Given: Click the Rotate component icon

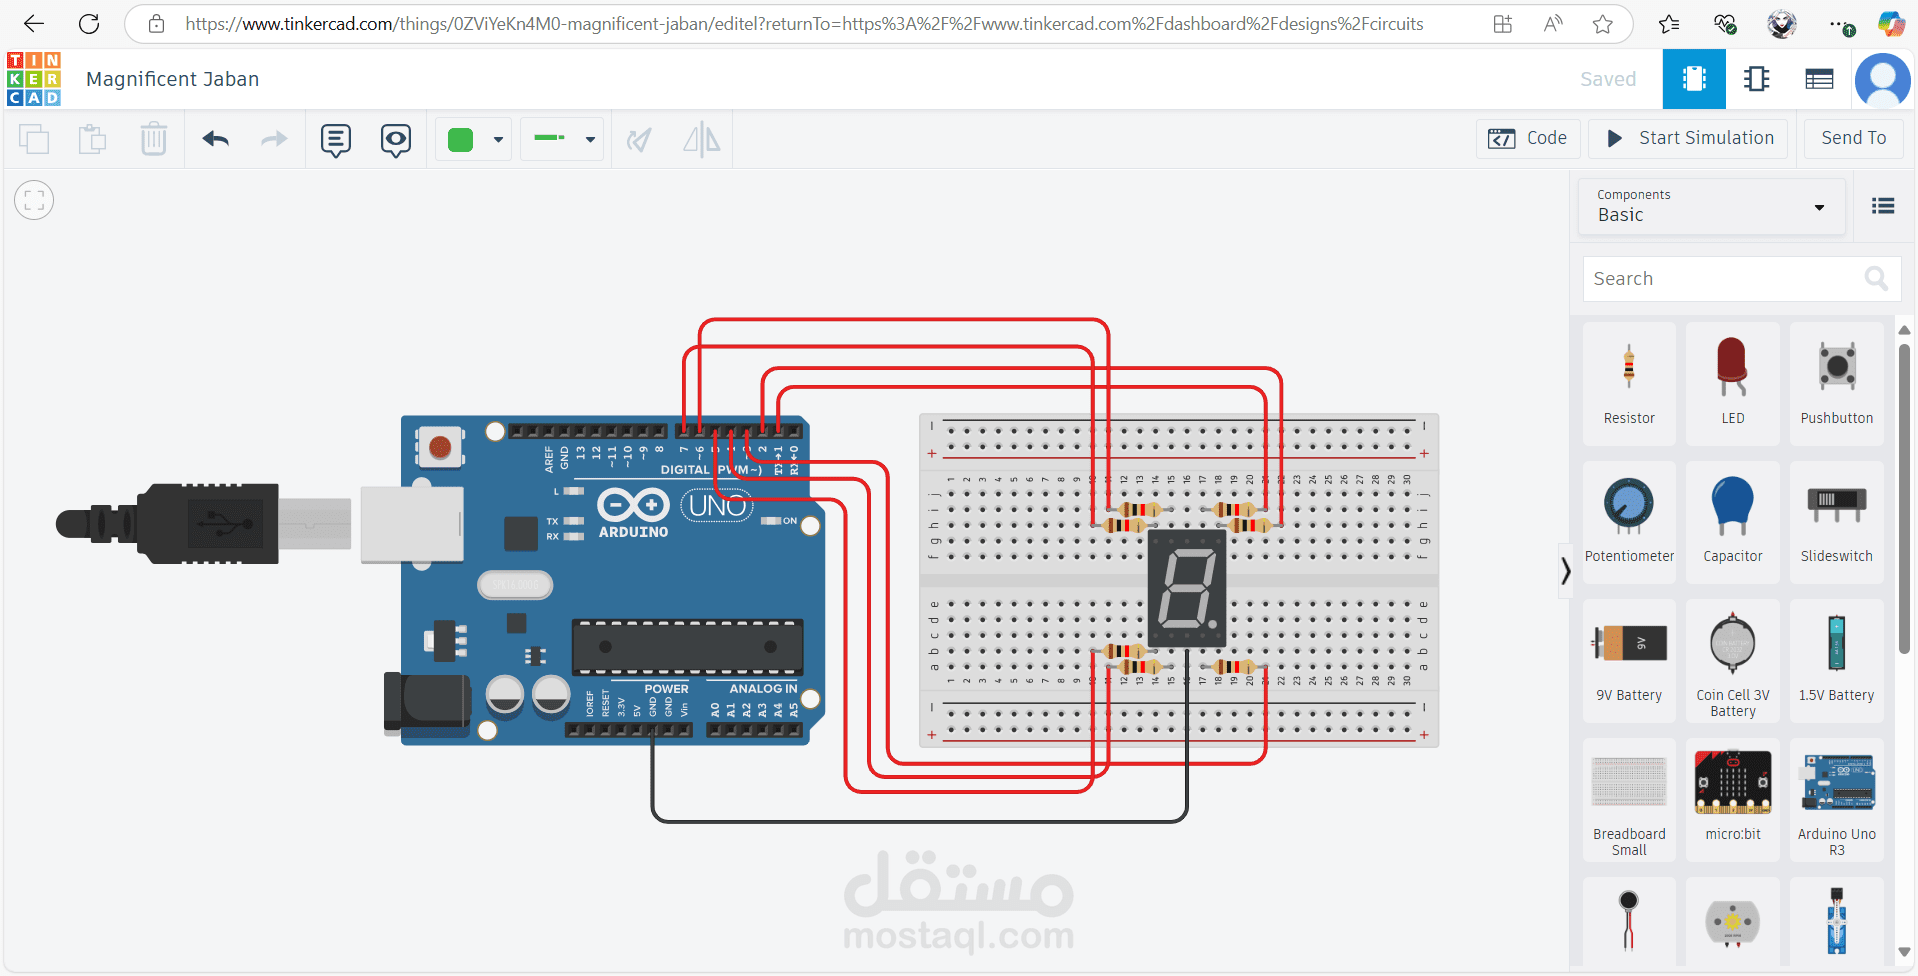Looking at the screenshot, I should 639,139.
